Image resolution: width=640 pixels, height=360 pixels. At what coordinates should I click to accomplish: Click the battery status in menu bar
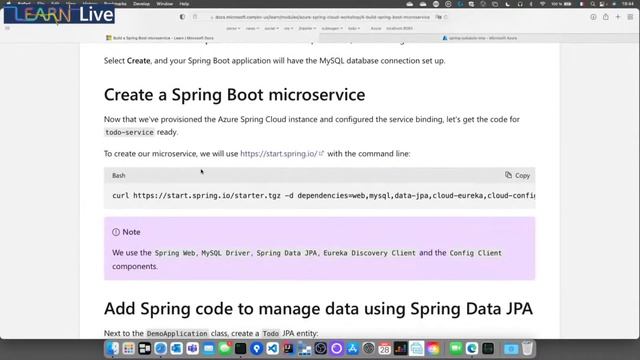click(562, 4)
